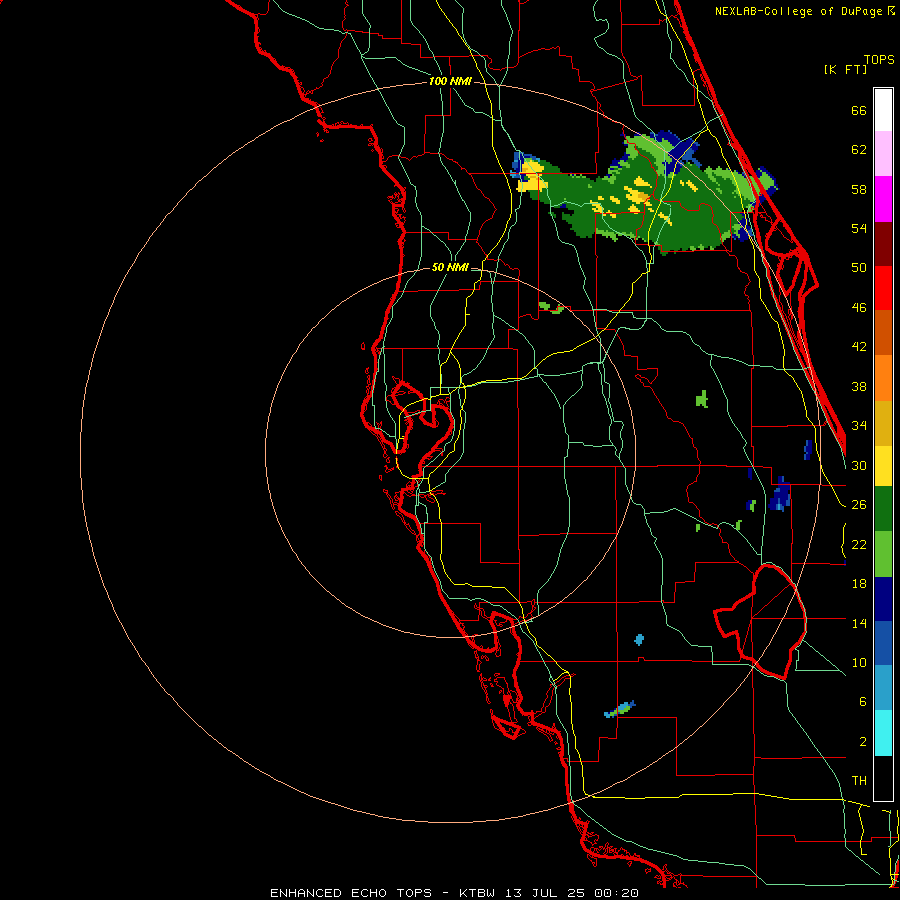
Task: Click the 14 value on the legend
Action: 859,623
